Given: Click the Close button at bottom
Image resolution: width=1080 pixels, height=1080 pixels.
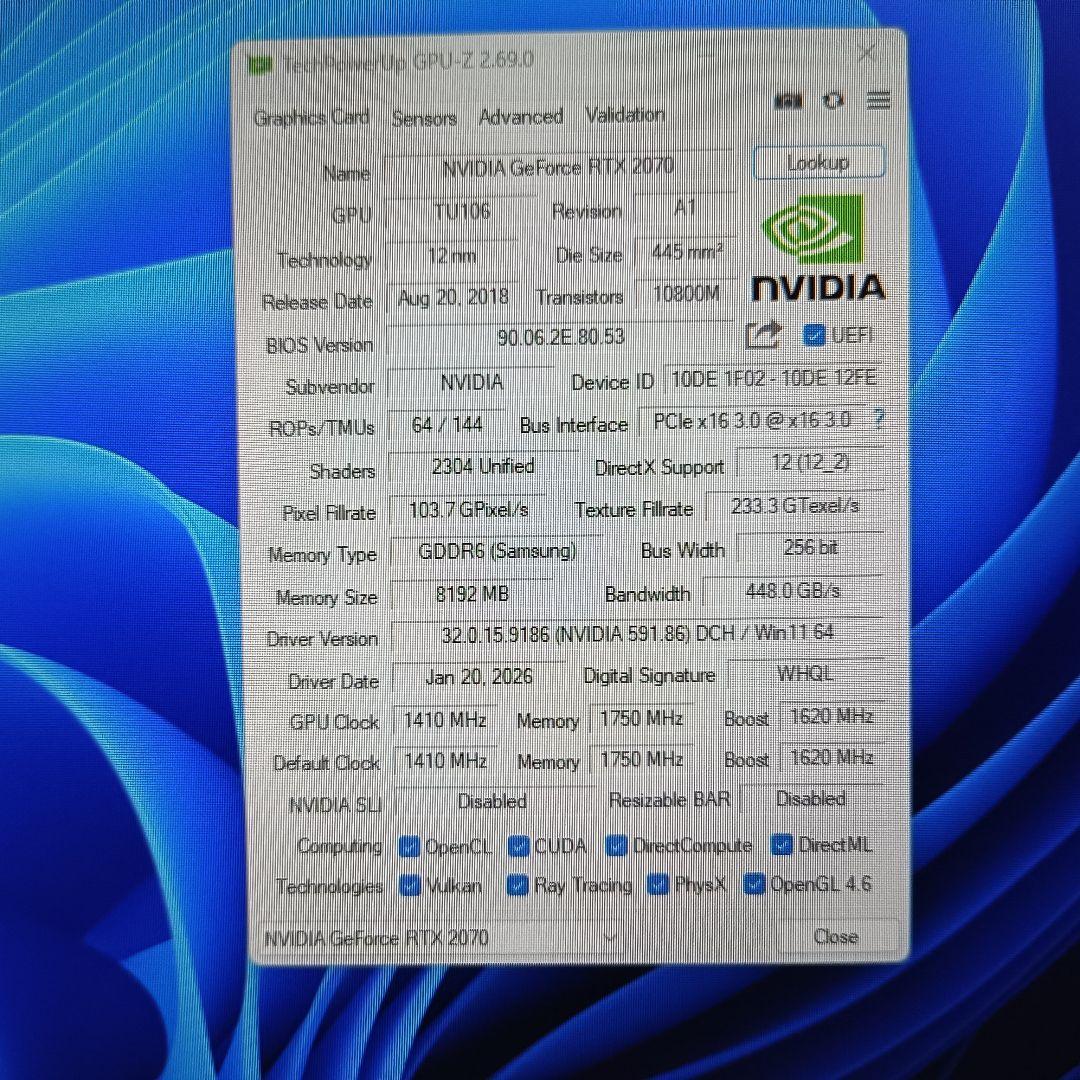Looking at the screenshot, I should (x=836, y=937).
